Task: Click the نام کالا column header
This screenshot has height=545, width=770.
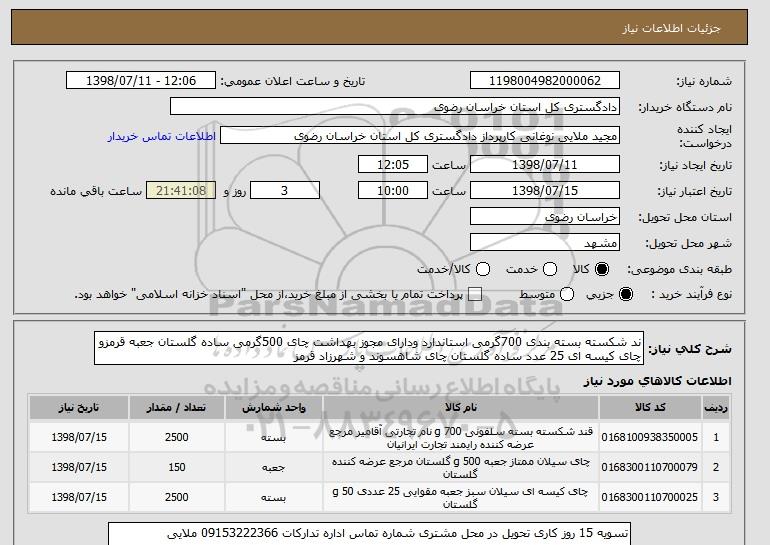Action: (x=461, y=408)
